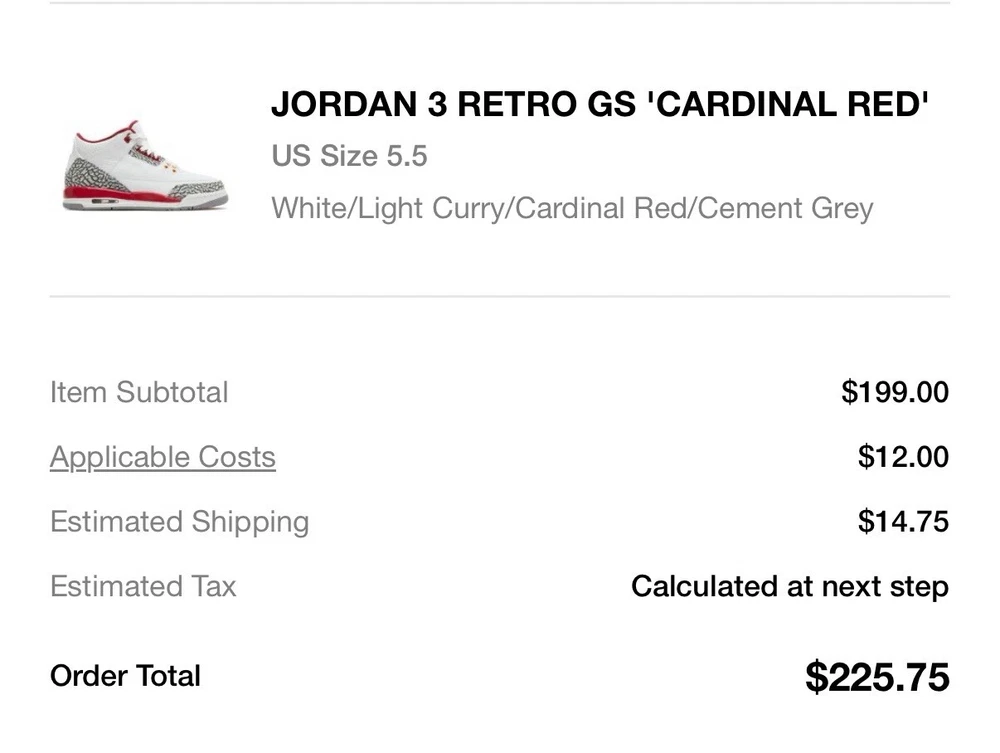Click the Item Subtotal label
Viewport: 1000px width, 753px height.
pyautogui.click(x=139, y=392)
